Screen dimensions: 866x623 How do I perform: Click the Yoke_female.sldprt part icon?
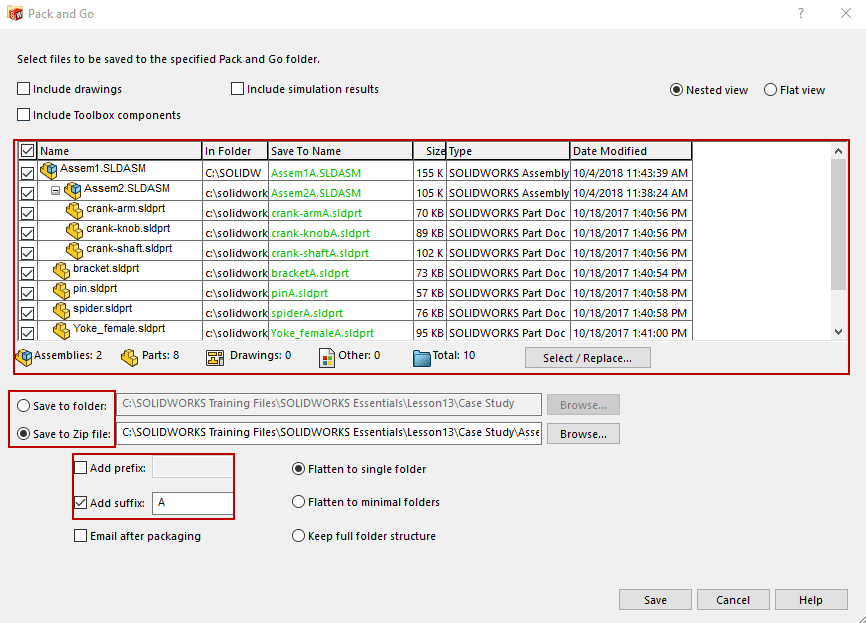pyautogui.click(x=62, y=330)
